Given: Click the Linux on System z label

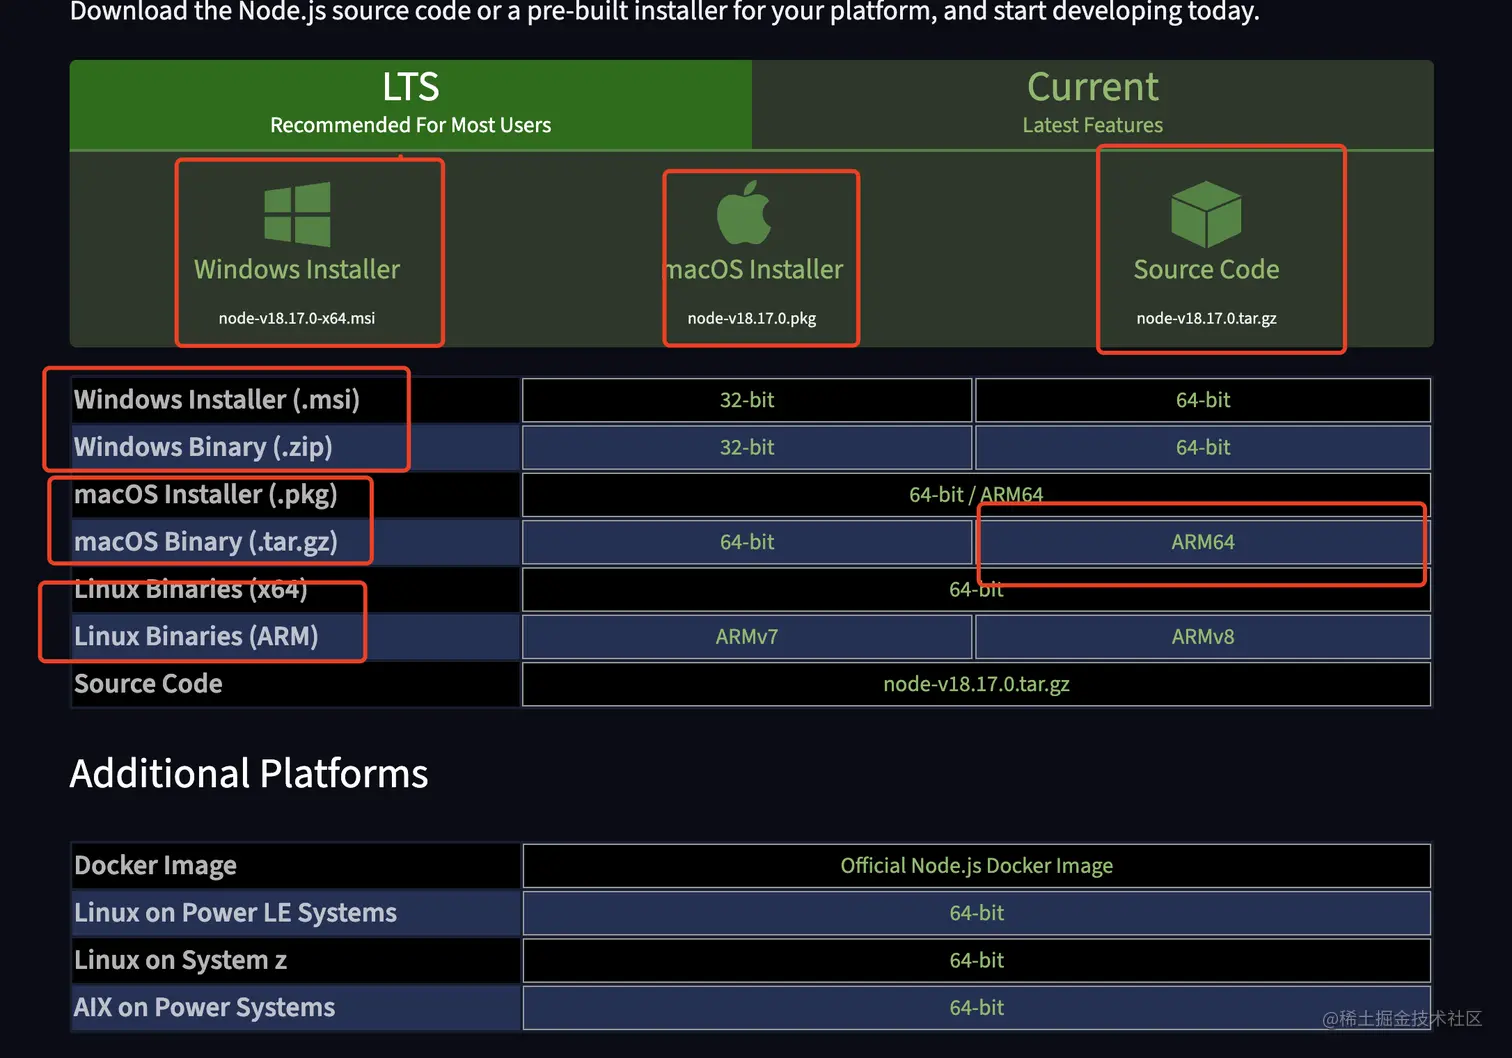Looking at the screenshot, I should (180, 960).
